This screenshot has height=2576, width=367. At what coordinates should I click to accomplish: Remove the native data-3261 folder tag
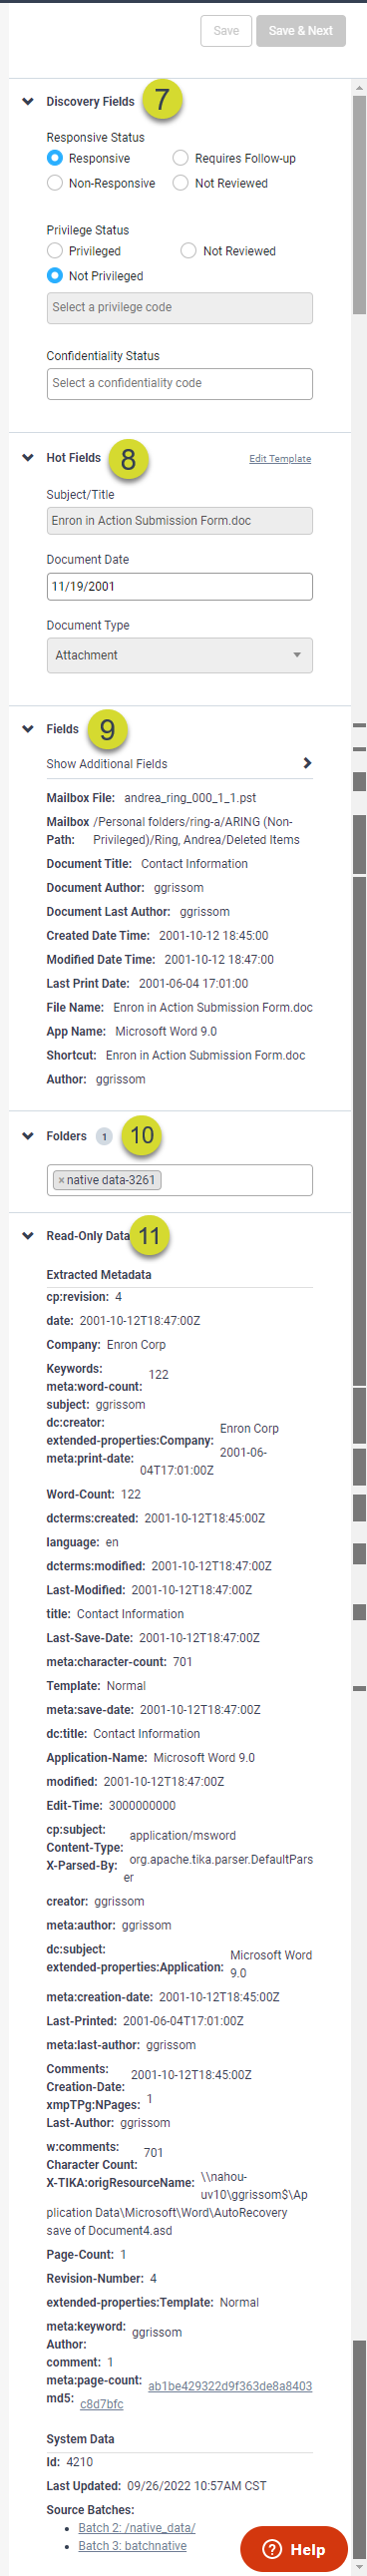(x=61, y=1180)
